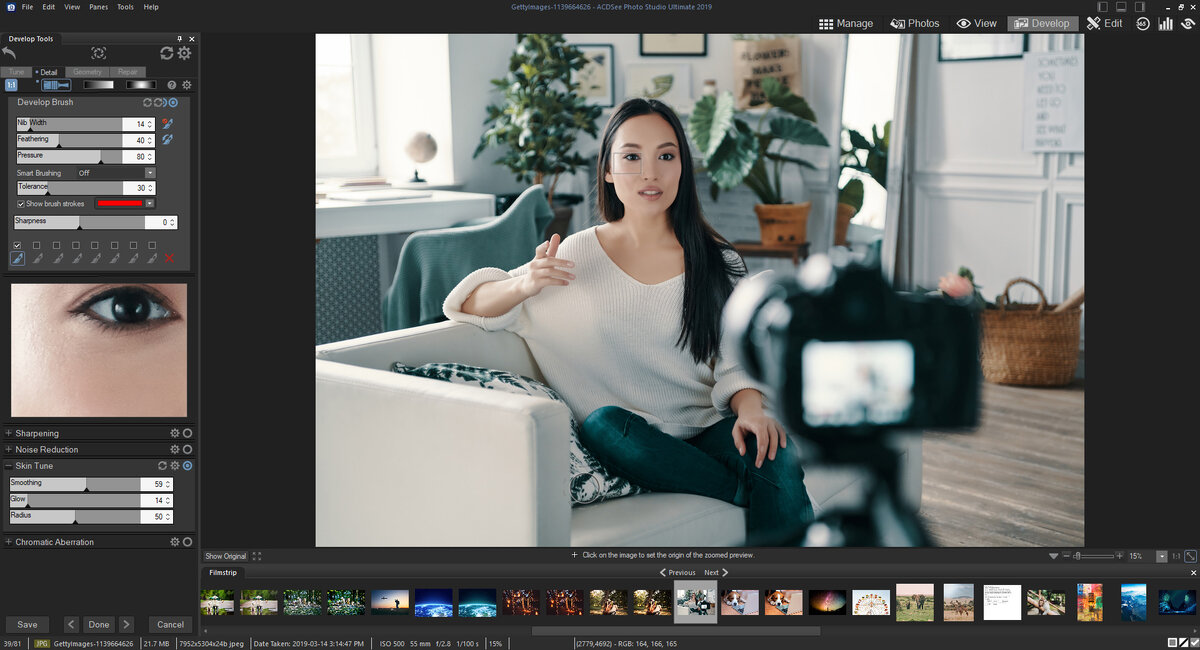Check the first brush slot checkbox
This screenshot has height=650, width=1200.
point(17,244)
